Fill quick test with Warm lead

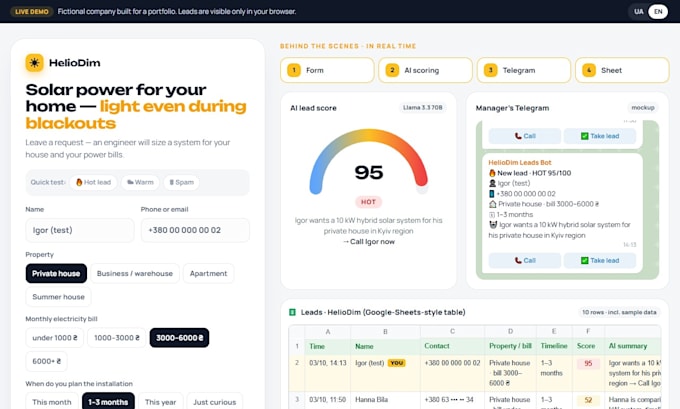click(x=140, y=183)
